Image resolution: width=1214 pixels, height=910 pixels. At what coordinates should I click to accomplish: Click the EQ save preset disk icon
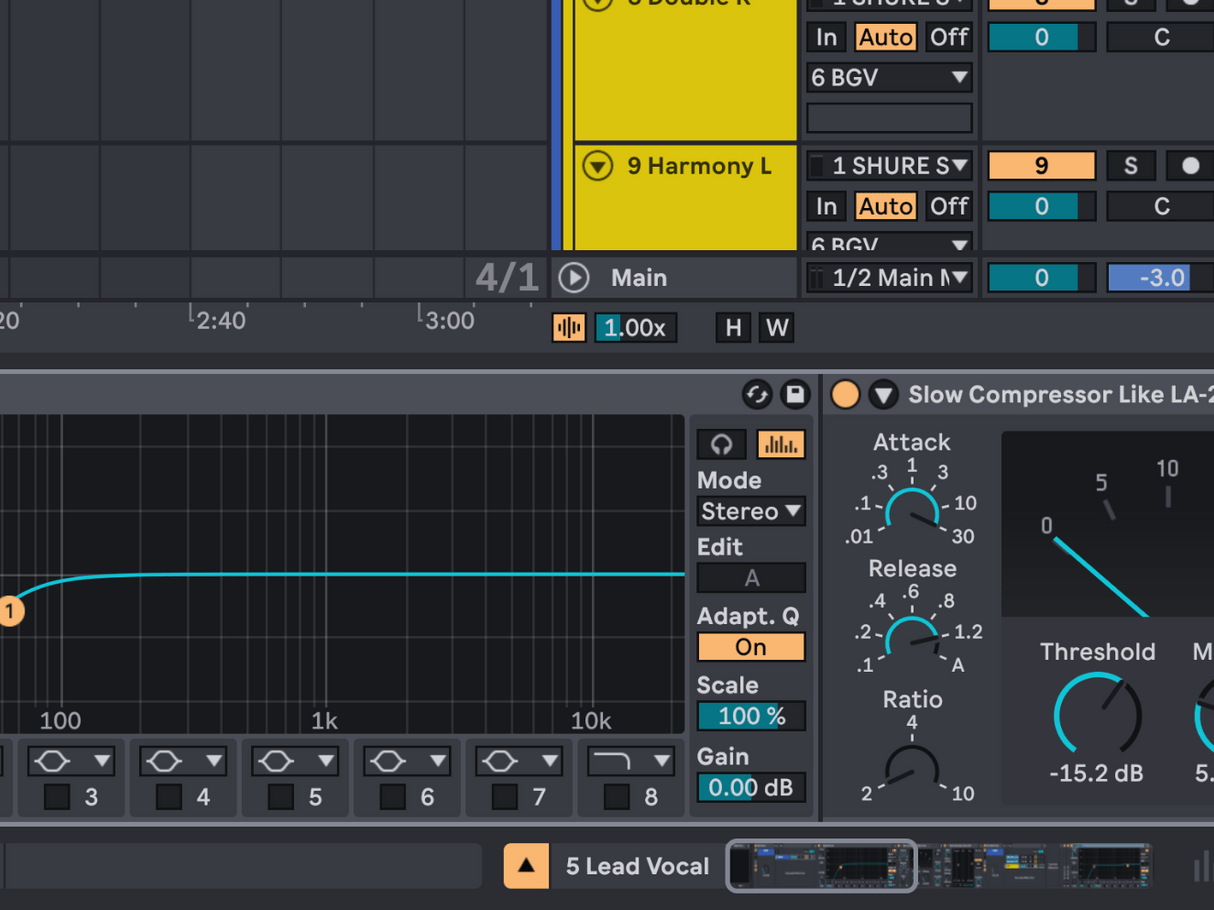[795, 394]
